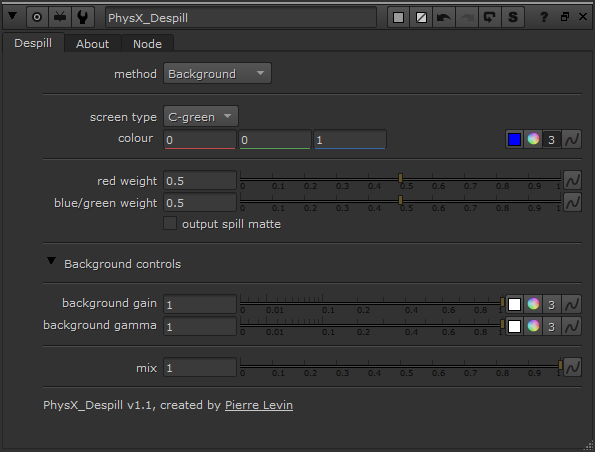Enable the output spill matte checkbox
The image size is (595, 452).
(170, 223)
